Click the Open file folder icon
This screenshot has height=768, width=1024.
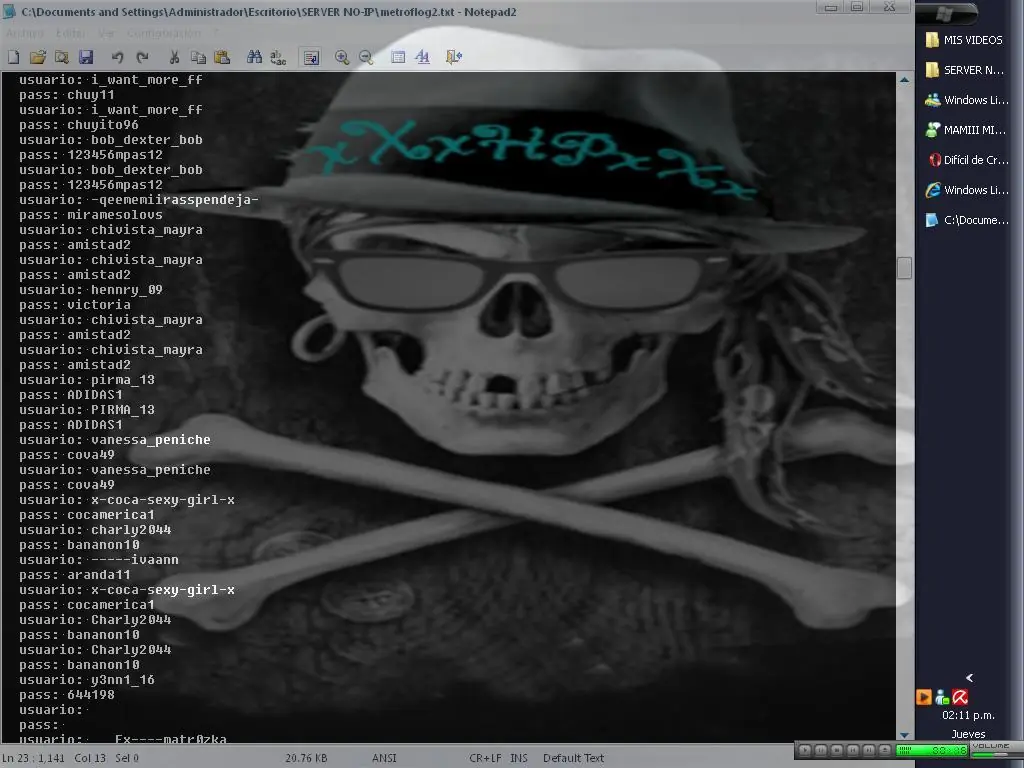pyautogui.click(x=37, y=57)
